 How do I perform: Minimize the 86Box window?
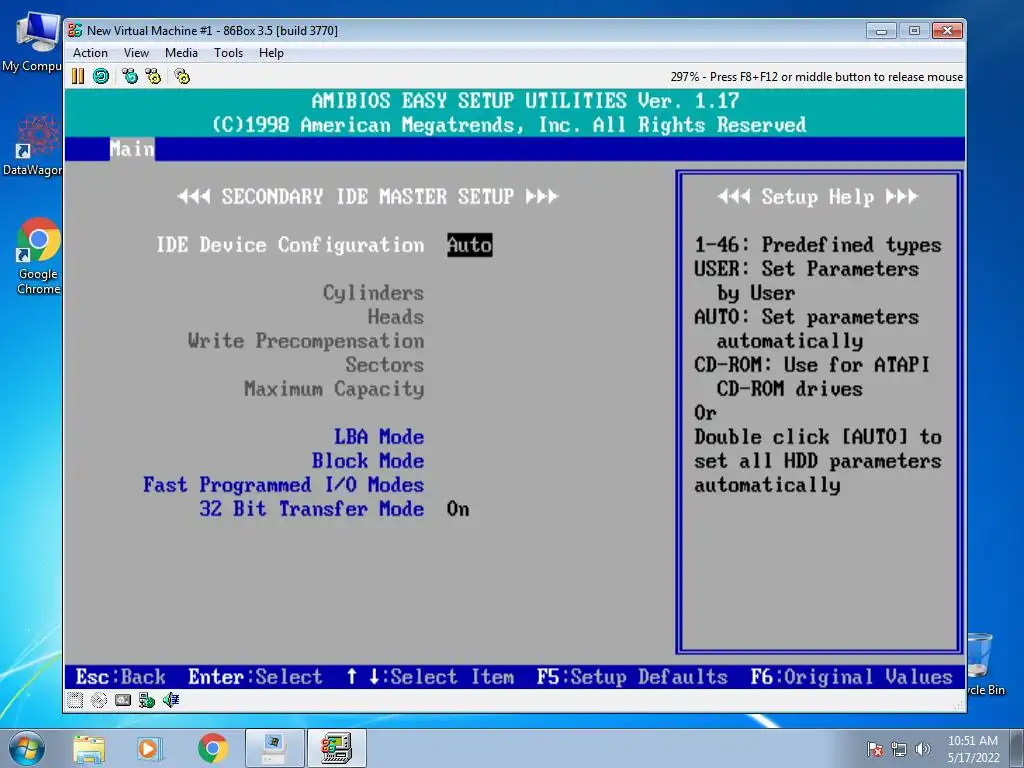(881, 30)
